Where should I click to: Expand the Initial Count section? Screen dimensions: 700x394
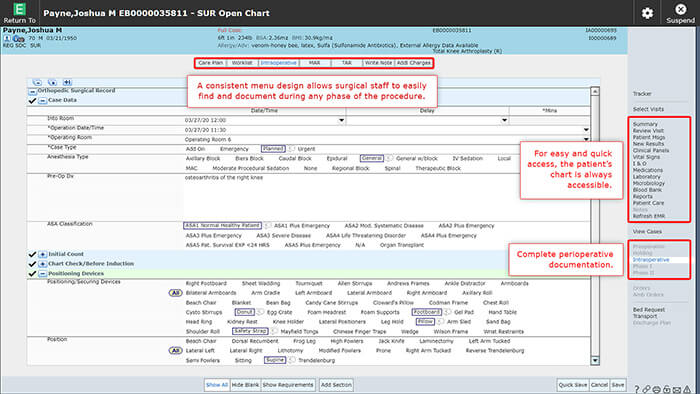[x=42, y=254]
